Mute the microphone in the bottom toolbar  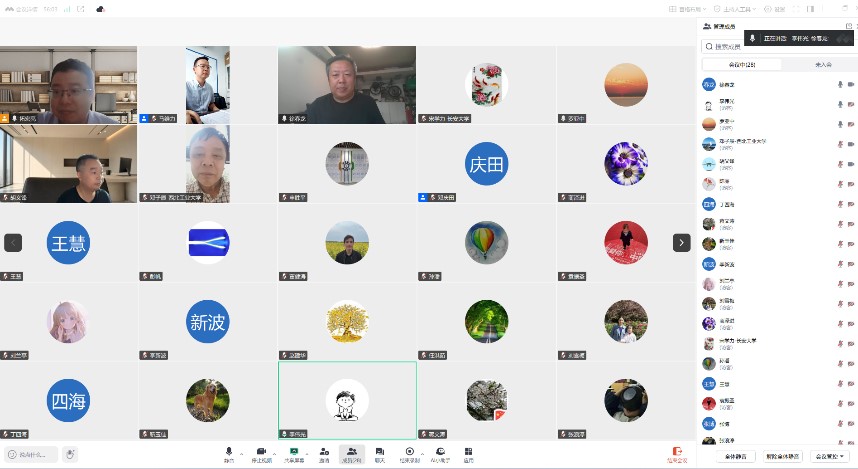pyautogui.click(x=229, y=451)
